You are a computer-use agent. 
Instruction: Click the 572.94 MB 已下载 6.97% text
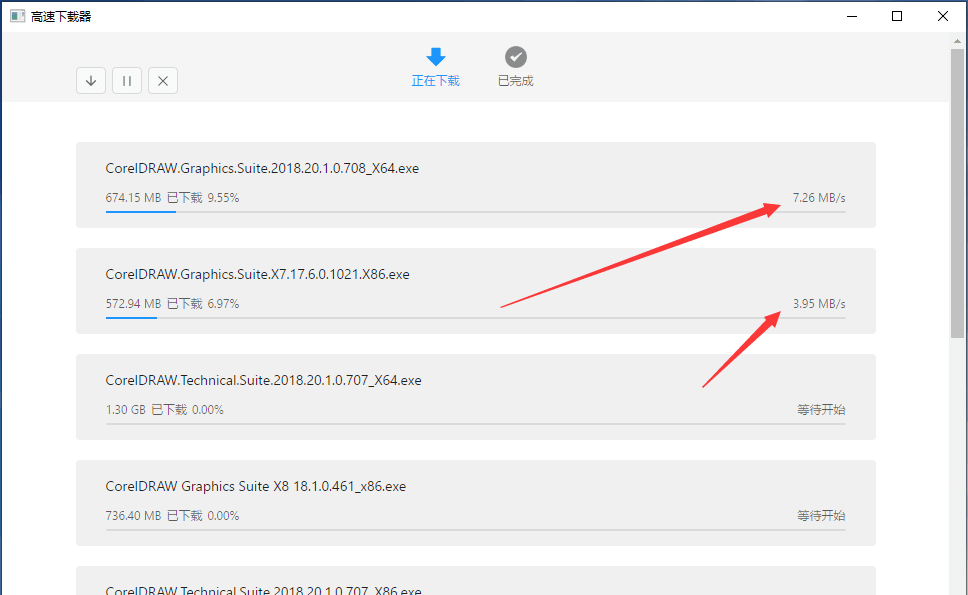172,304
